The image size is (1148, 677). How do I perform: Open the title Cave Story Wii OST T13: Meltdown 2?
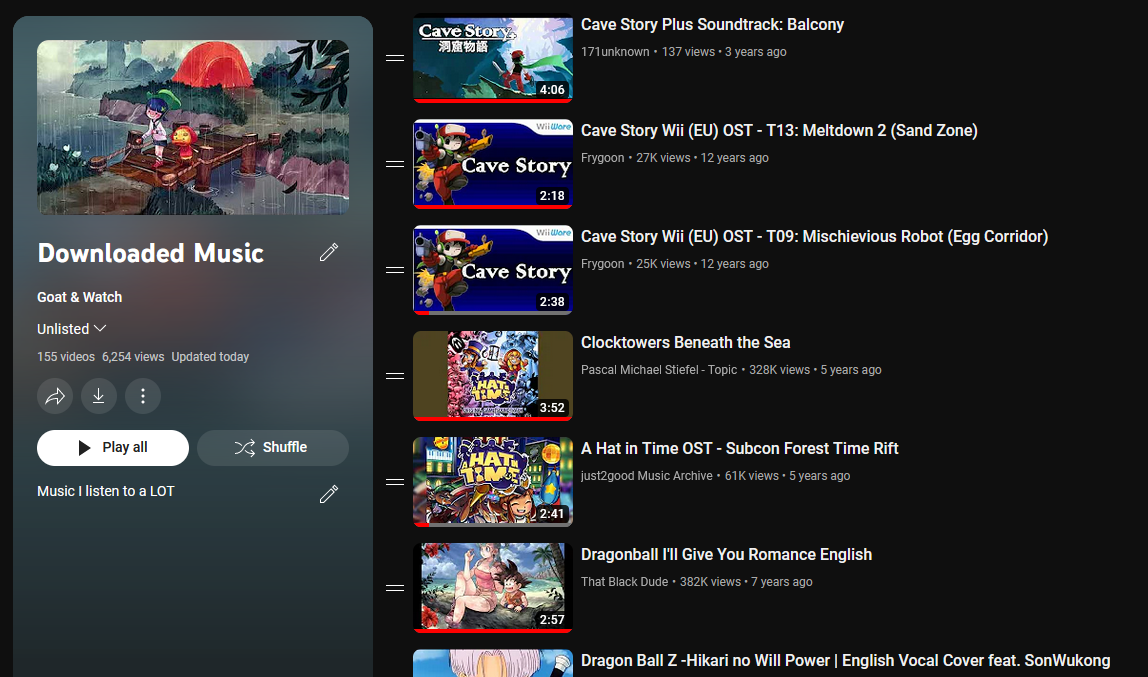[x=779, y=131]
